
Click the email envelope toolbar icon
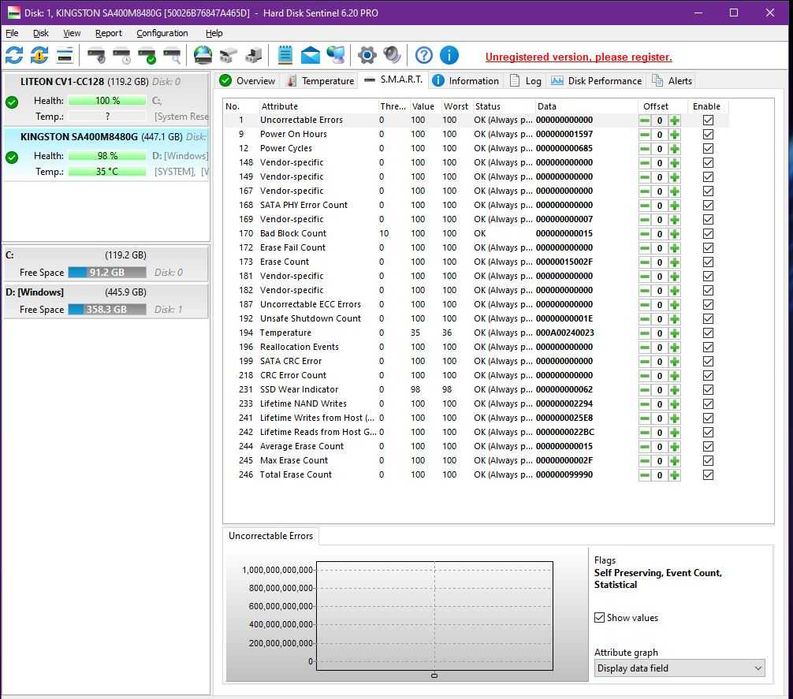point(311,55)
